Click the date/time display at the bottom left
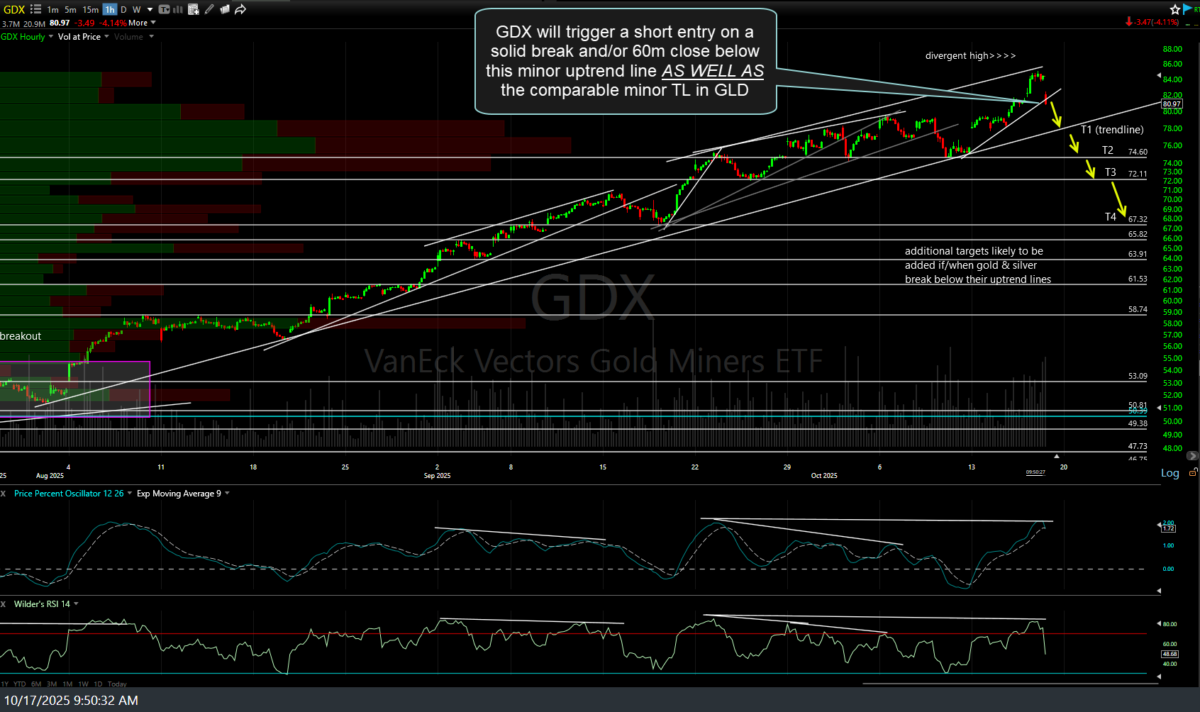The image size is (1200, 712). pos(71,700)
